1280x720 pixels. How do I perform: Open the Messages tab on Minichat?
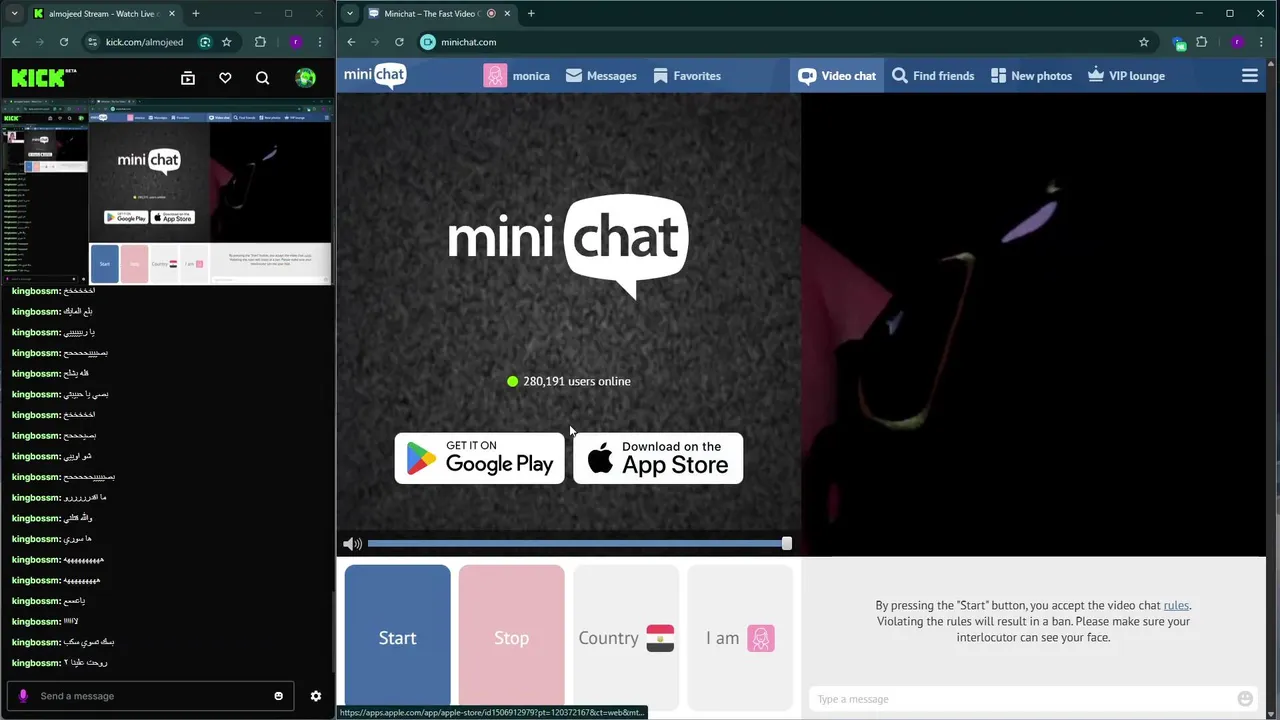(601, 76)
